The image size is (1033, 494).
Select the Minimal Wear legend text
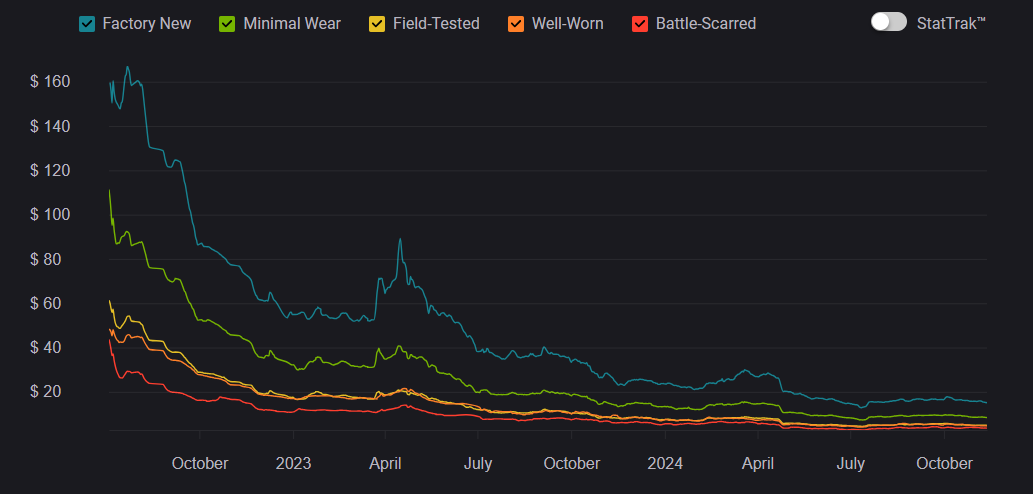click(x=292, y=23)
